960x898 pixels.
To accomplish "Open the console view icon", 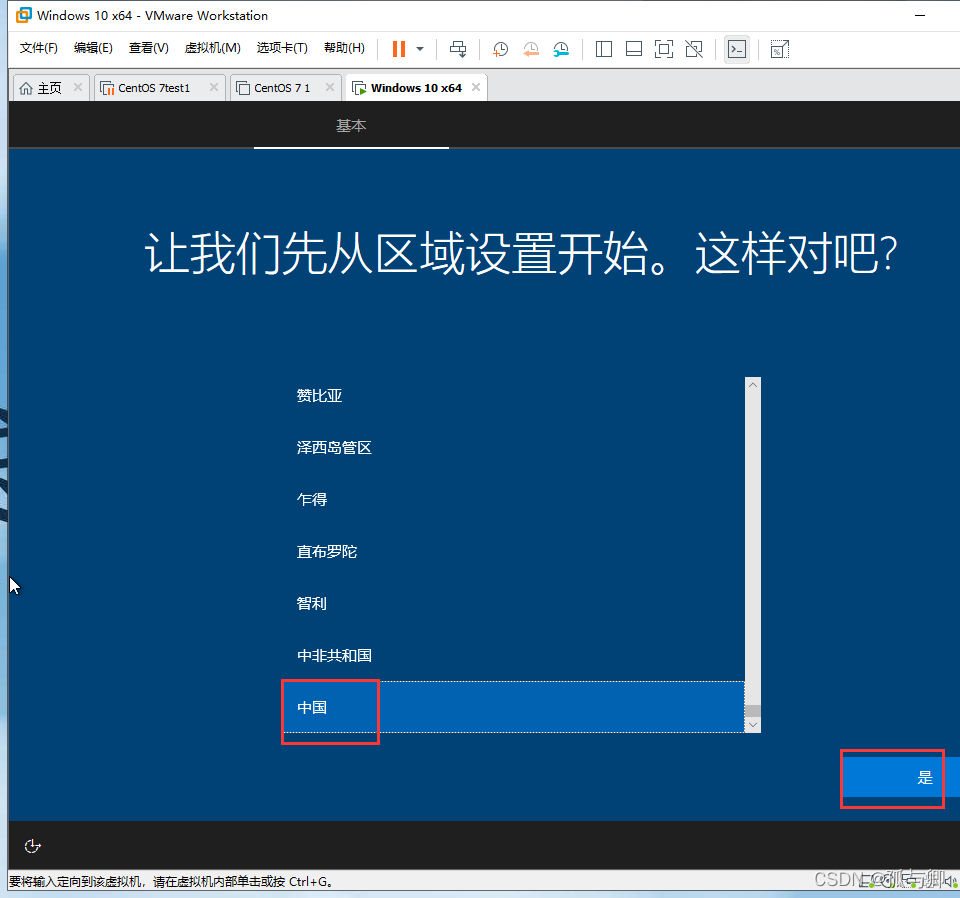I will [x=737, y=49].
